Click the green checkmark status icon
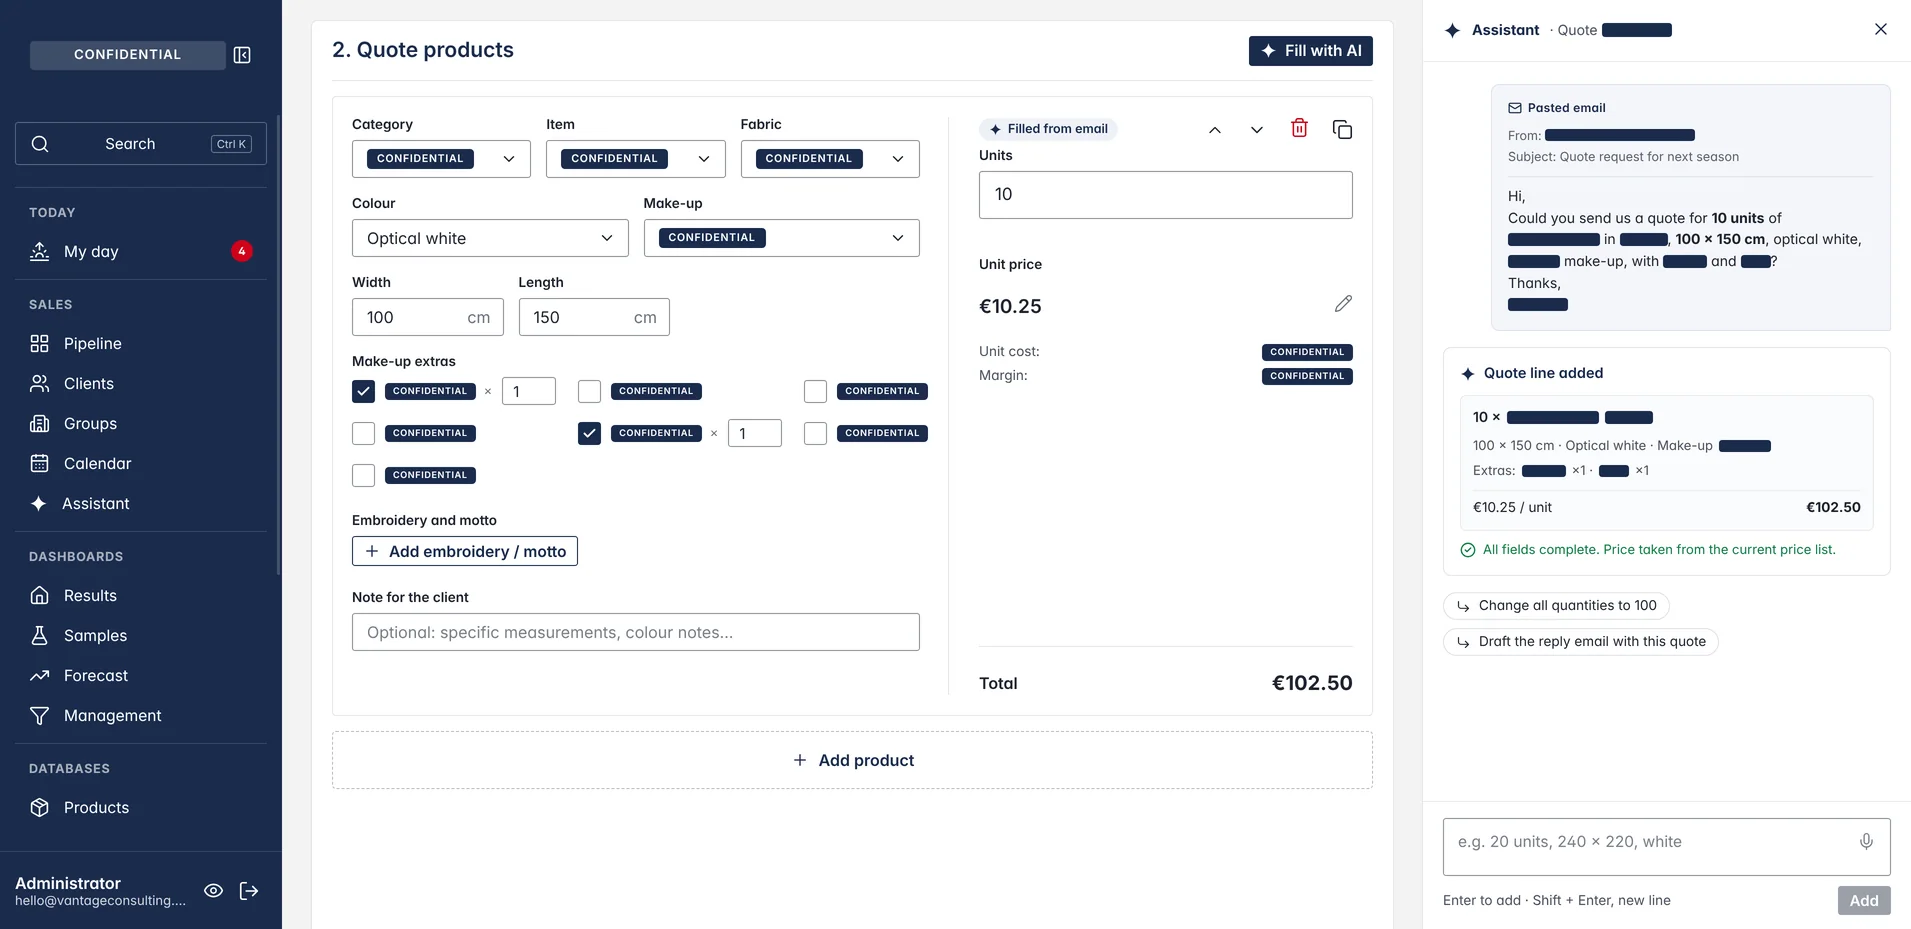This screenshot has width=1911, height=929. coord(1467,550)
